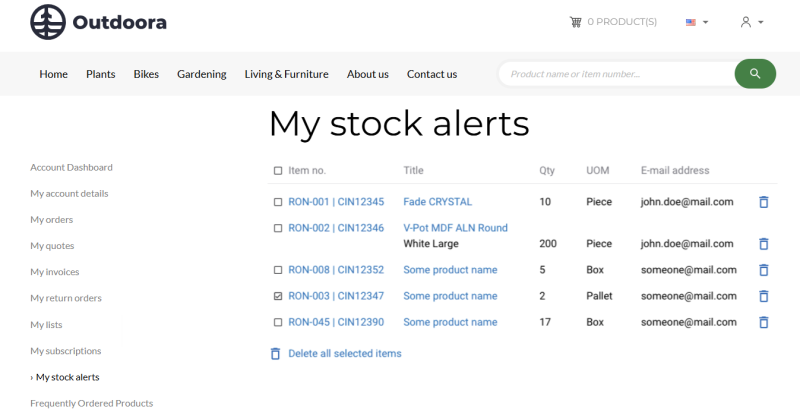The image size is (800, 419).
Task: Click trash icon for RON-003 row
Action: [763, 296]
